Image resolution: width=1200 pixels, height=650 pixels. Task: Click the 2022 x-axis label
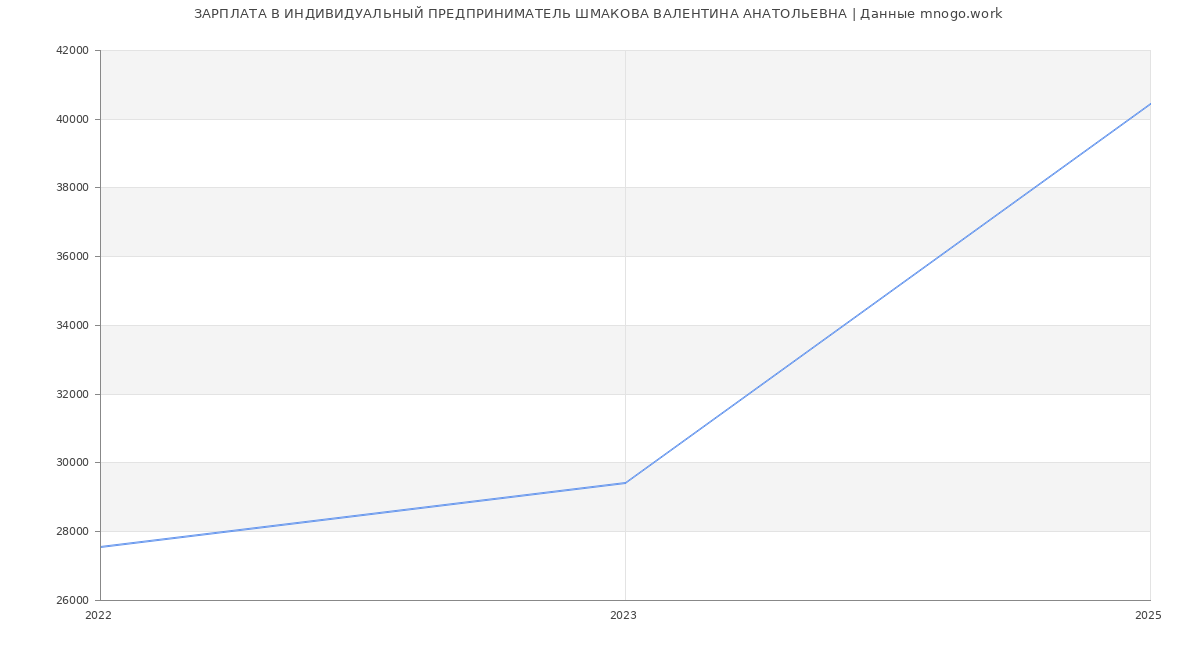coord(99,616)
